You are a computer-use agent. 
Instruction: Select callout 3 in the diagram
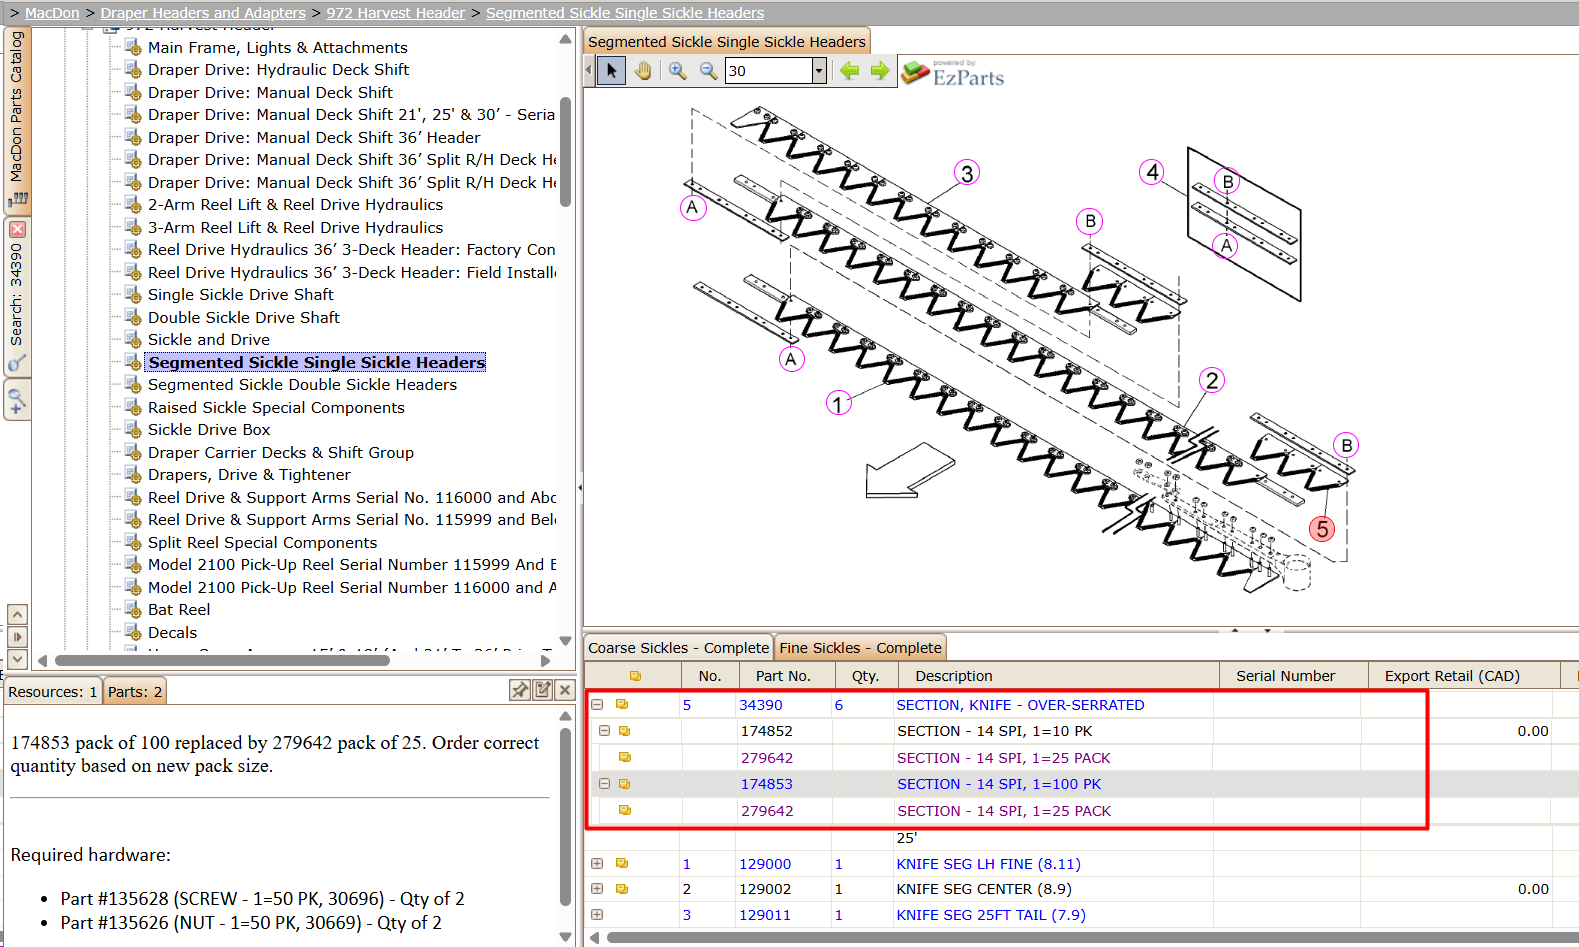(966, 173)
